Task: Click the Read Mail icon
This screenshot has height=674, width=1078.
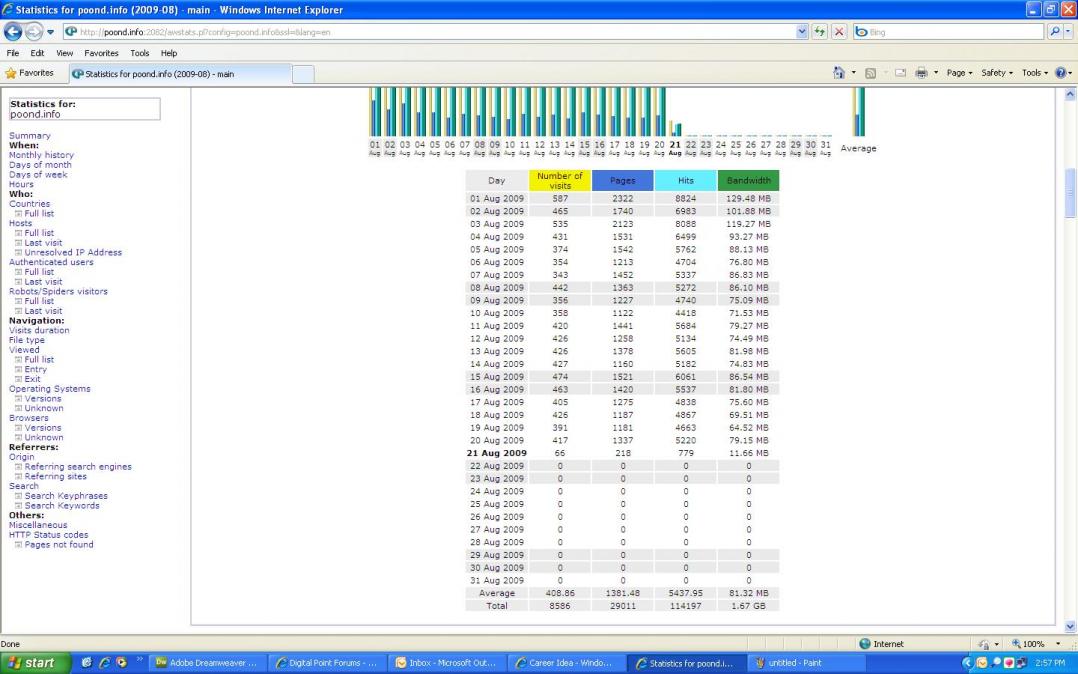Action: pyautogui.click(x=900, y=73)
